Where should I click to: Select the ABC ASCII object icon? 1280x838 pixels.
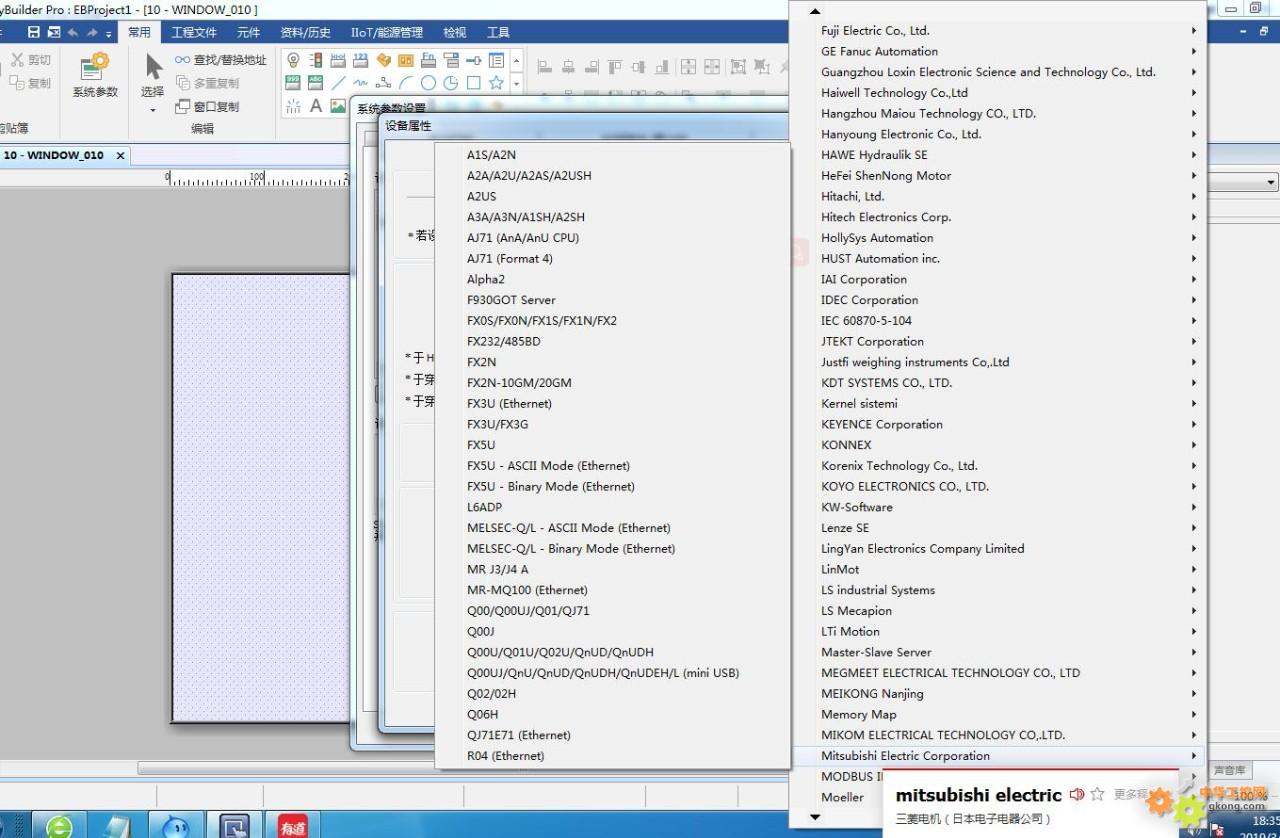(x=316, y=83)
